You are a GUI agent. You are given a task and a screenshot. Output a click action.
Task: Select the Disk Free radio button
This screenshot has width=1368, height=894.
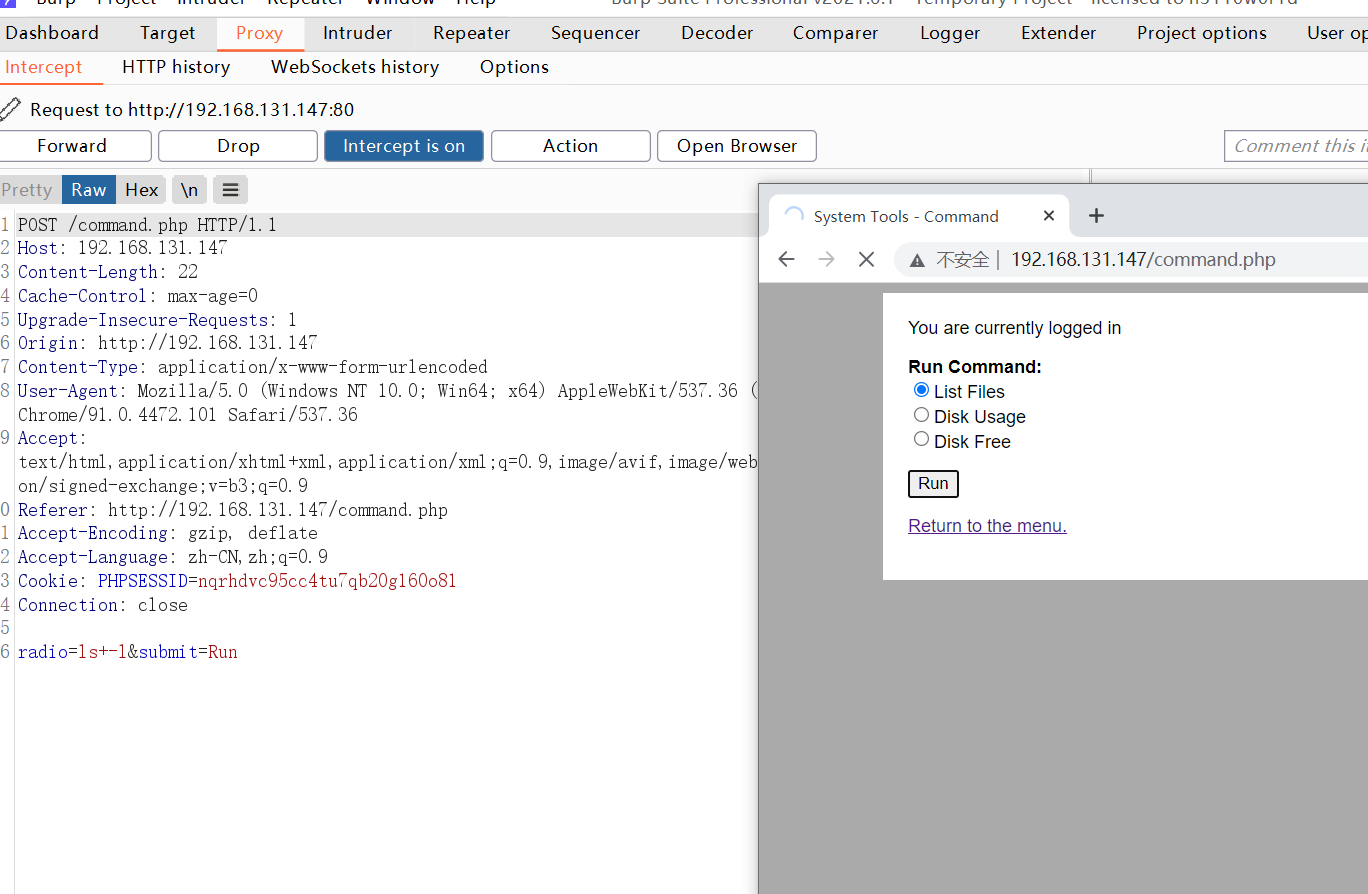[x=921, y=439]
